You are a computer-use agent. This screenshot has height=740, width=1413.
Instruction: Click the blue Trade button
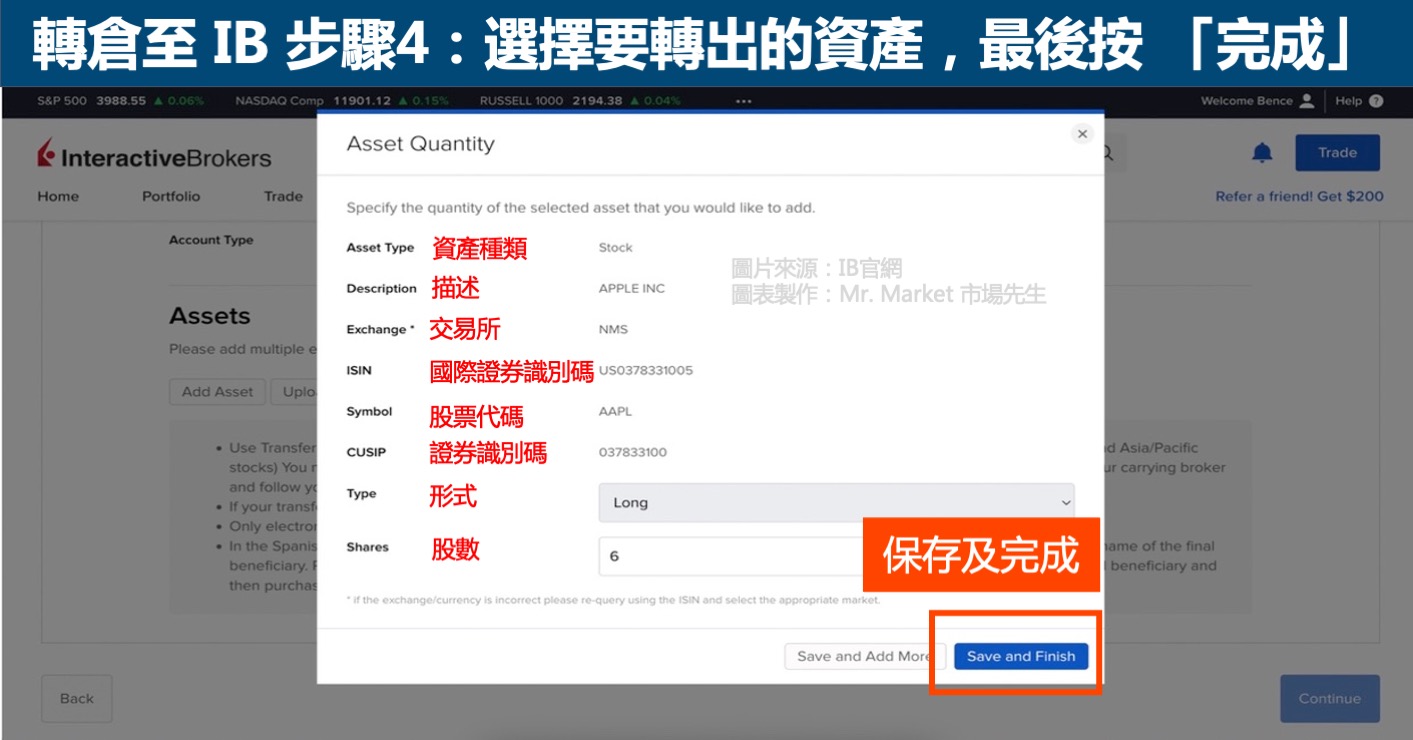point(1337,153)
